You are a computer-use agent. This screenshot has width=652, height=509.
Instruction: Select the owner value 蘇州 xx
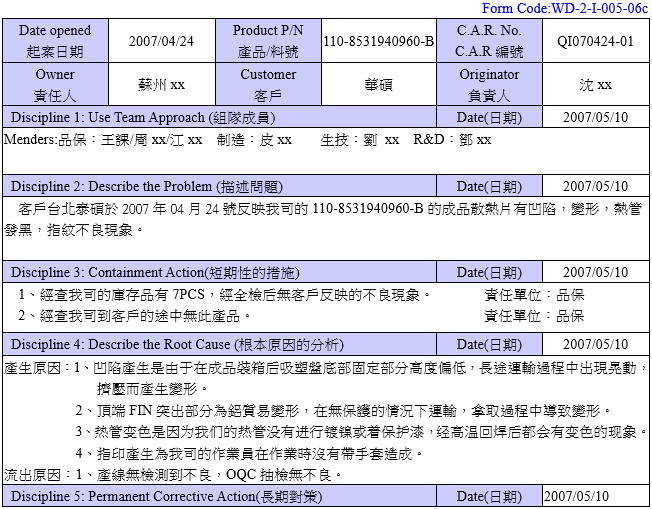click(161, 85)
